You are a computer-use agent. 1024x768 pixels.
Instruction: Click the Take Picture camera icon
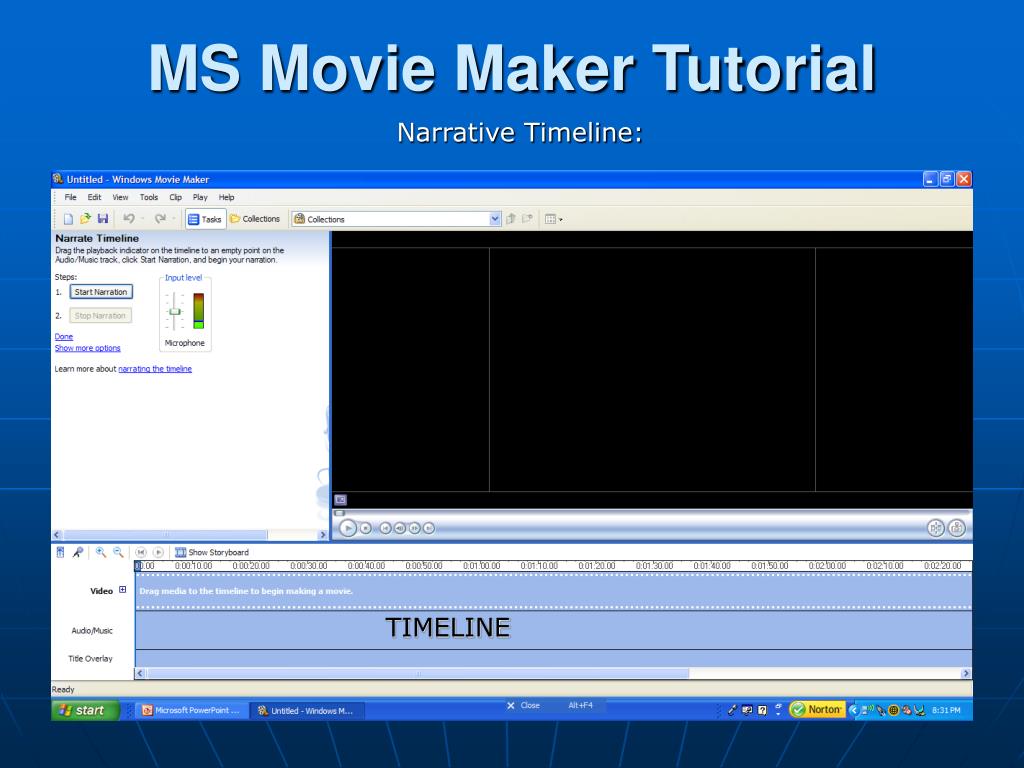point(957,528)
